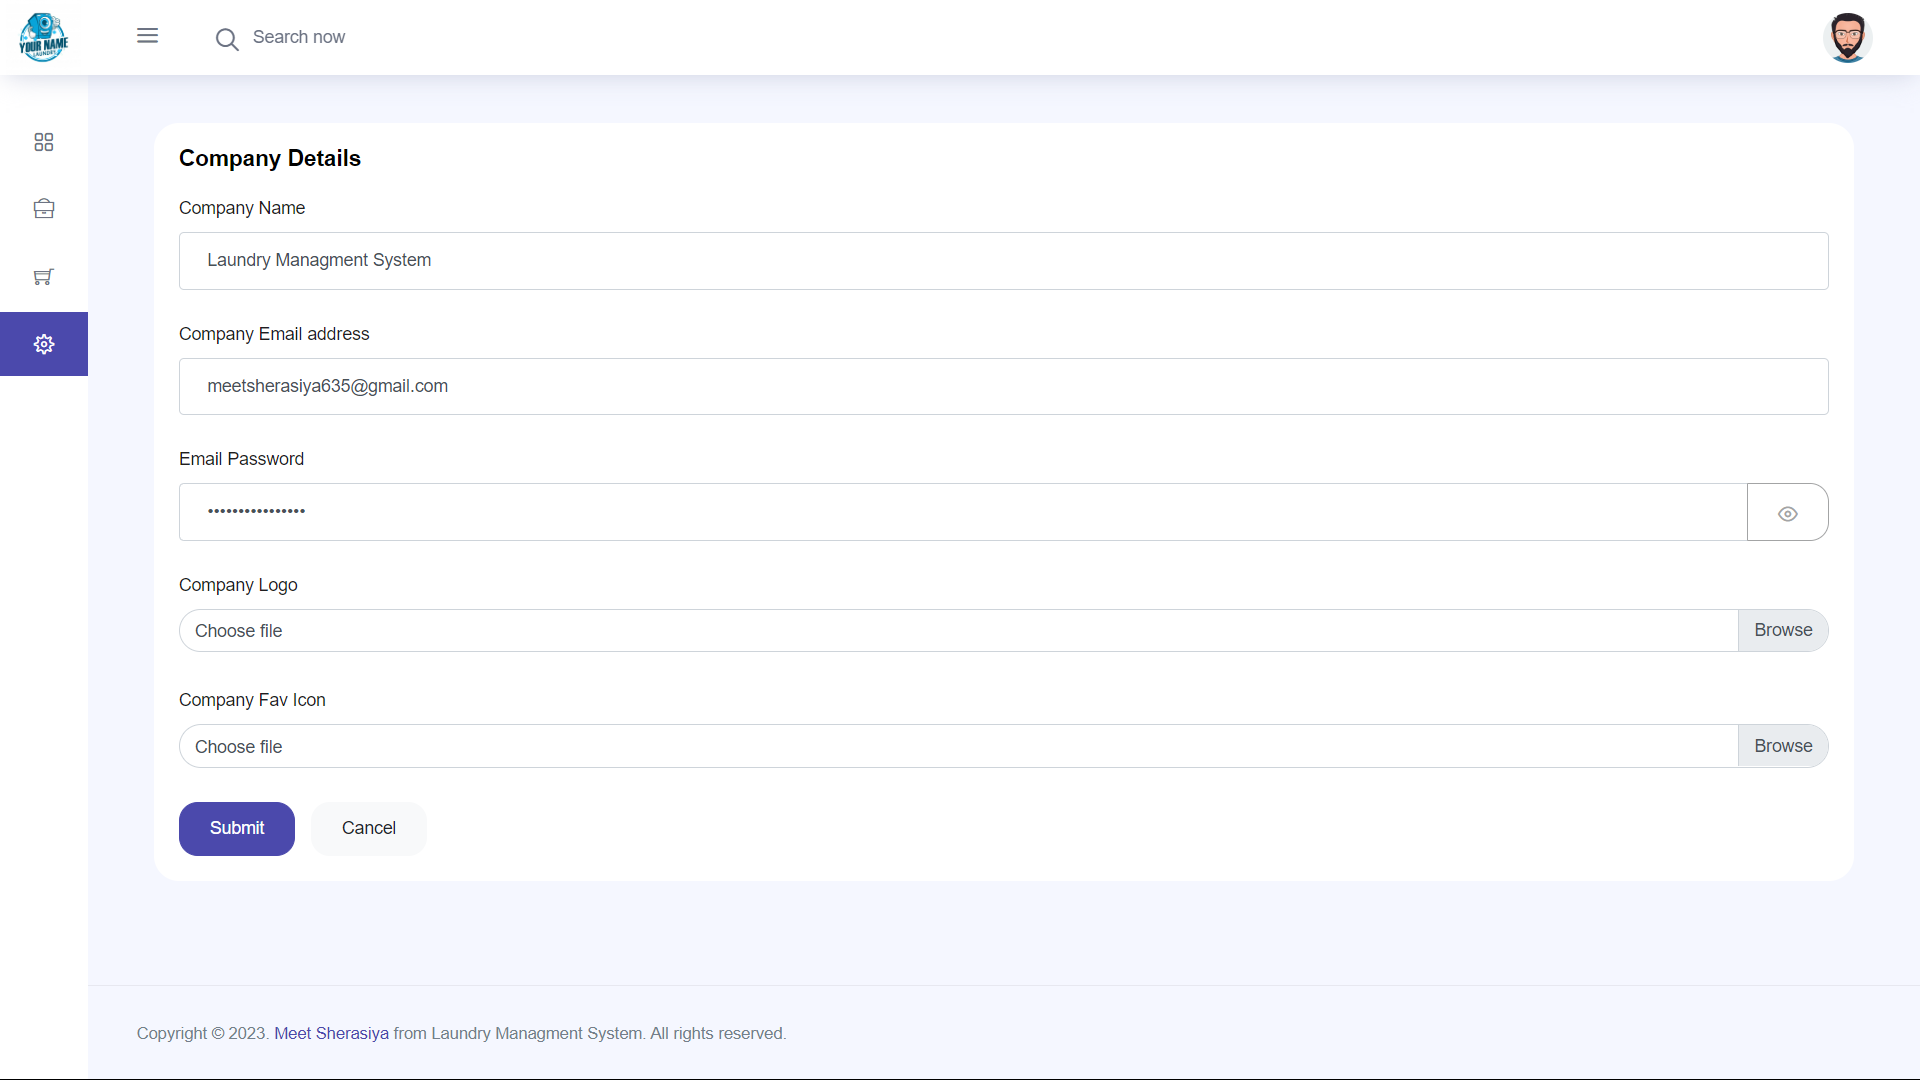Browse for a Company Fav Icon file
The width and height of the screenshot is (1920, 1080).
click(x=1782, y=747)
